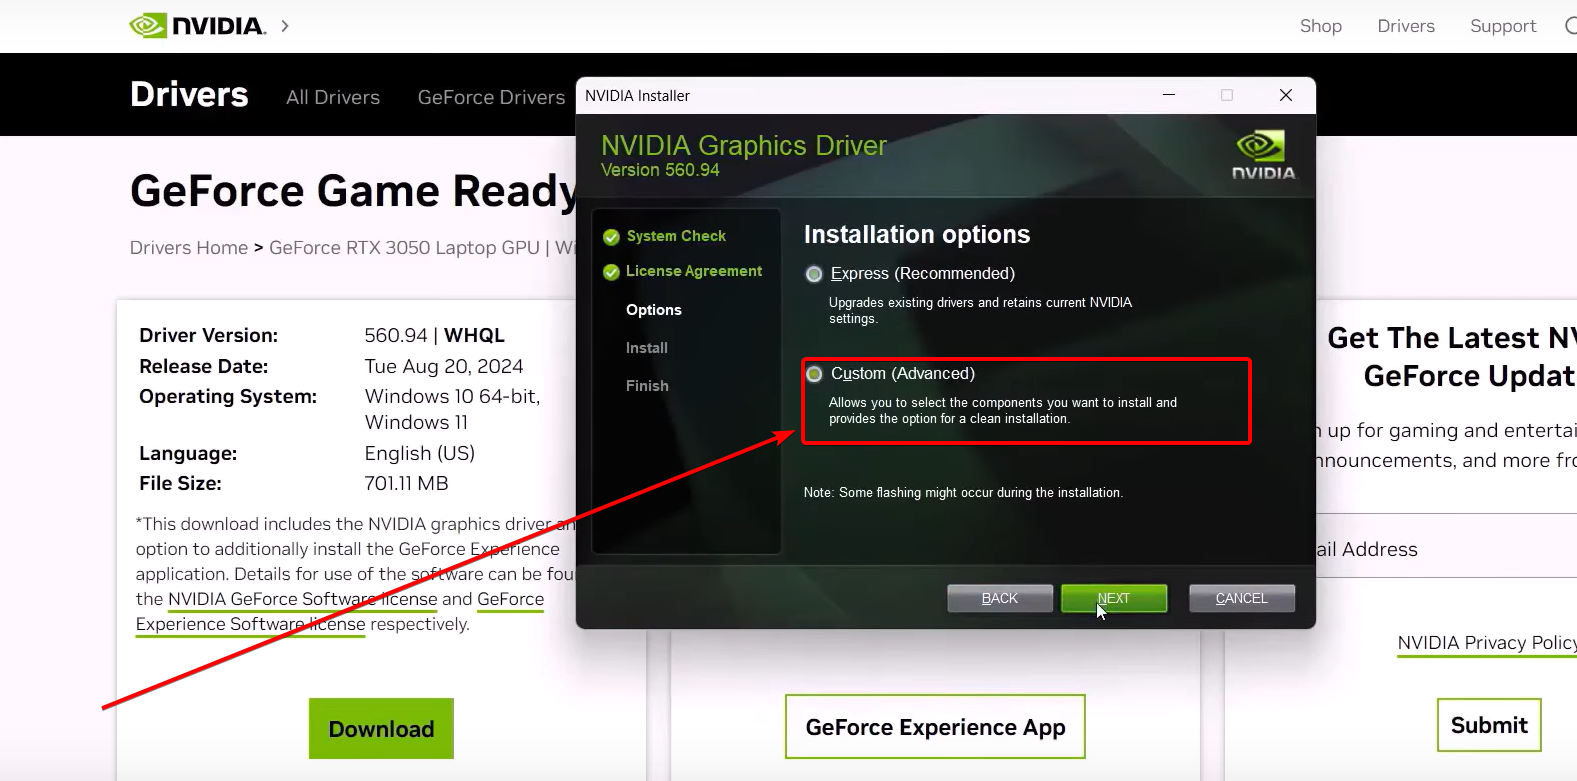The height and width of the screenshot is (781, 1577).
Task: Click the 'NVIDIA Installer' title bar text
Action: pyautogui.click(x=637, y=96)
